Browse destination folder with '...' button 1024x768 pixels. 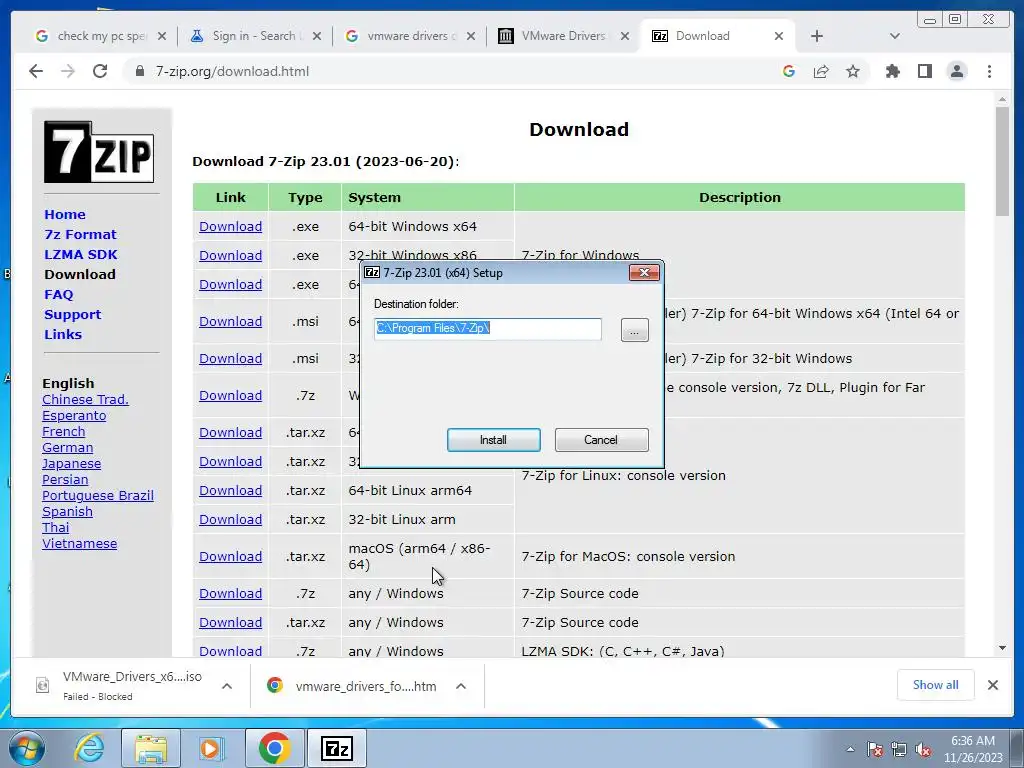point(634,330)
